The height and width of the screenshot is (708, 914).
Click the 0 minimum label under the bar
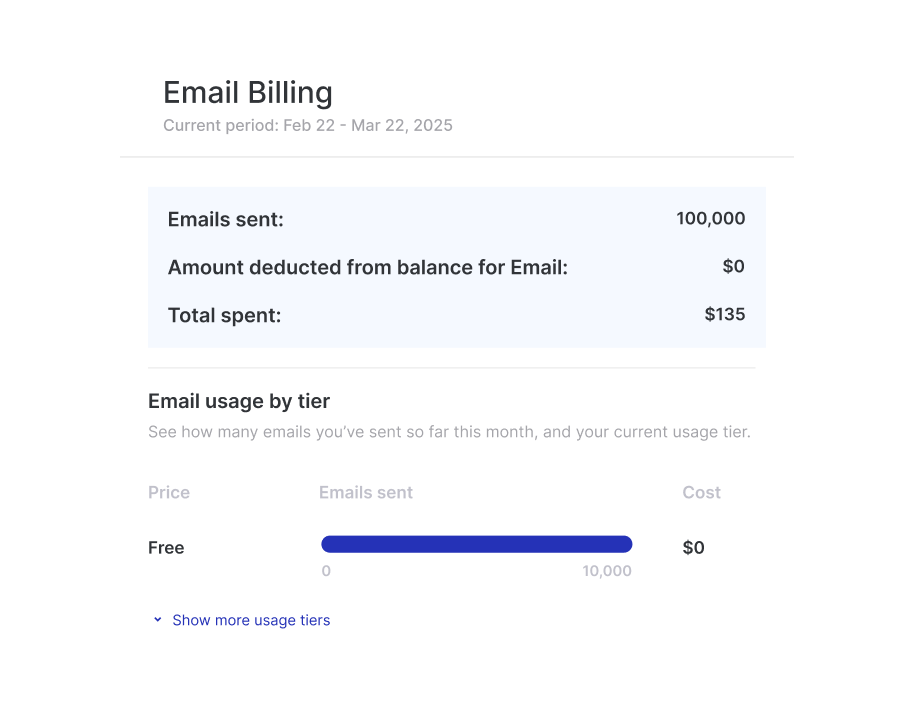[326, 572]
